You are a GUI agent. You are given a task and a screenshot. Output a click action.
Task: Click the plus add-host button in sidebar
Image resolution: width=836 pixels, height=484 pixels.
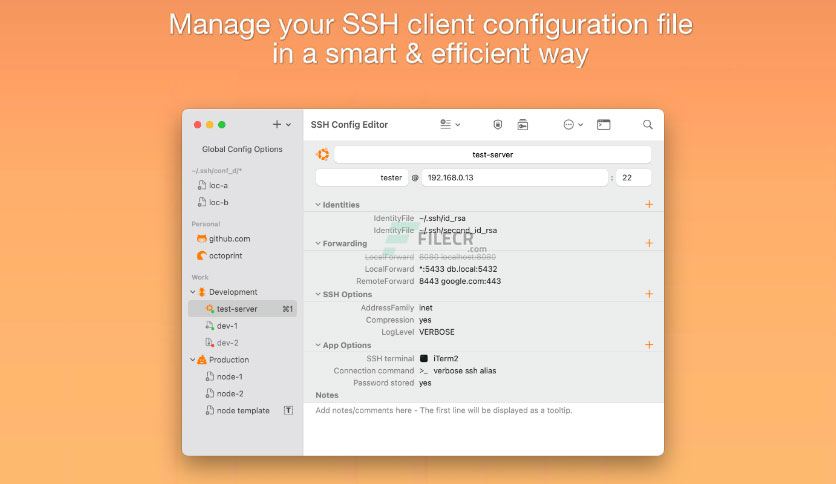[276, 124]
